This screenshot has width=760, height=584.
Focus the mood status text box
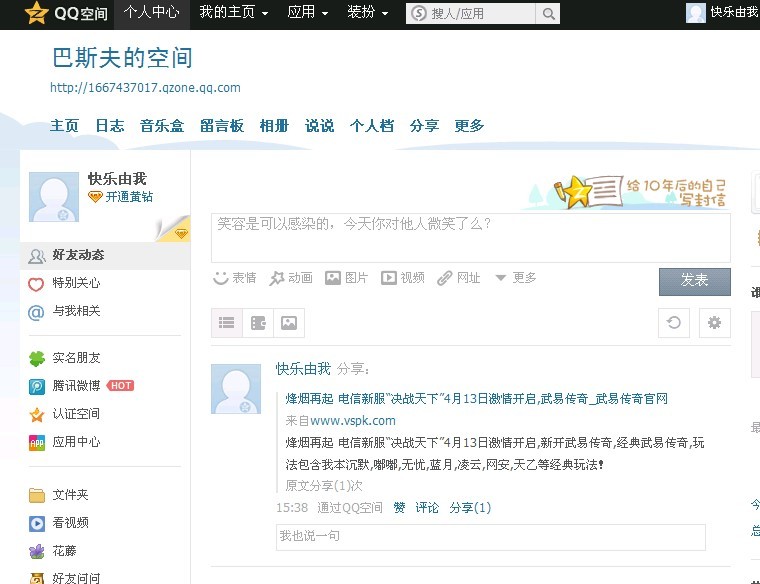pos(471,238)
